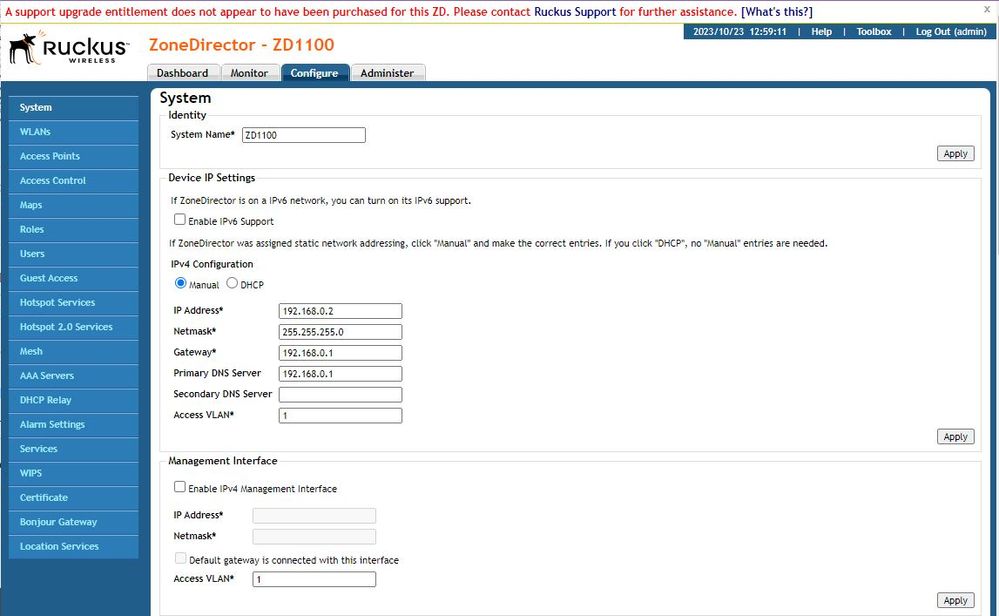Open WLANs in the sidebar
The height and width of the screenshot is (616, 999).
coord(35,132)
